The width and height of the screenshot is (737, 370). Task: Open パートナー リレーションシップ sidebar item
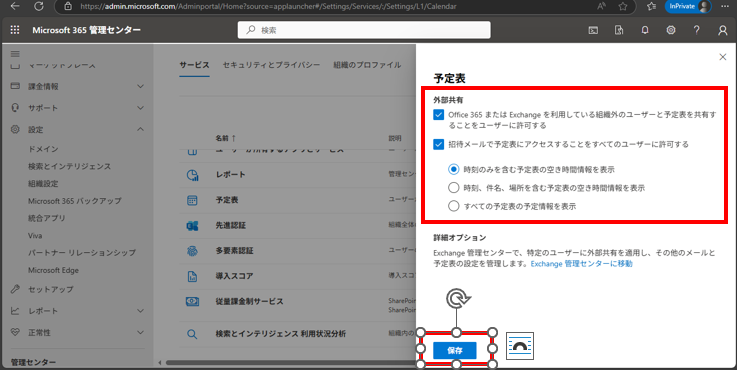(x=82, y=253)
